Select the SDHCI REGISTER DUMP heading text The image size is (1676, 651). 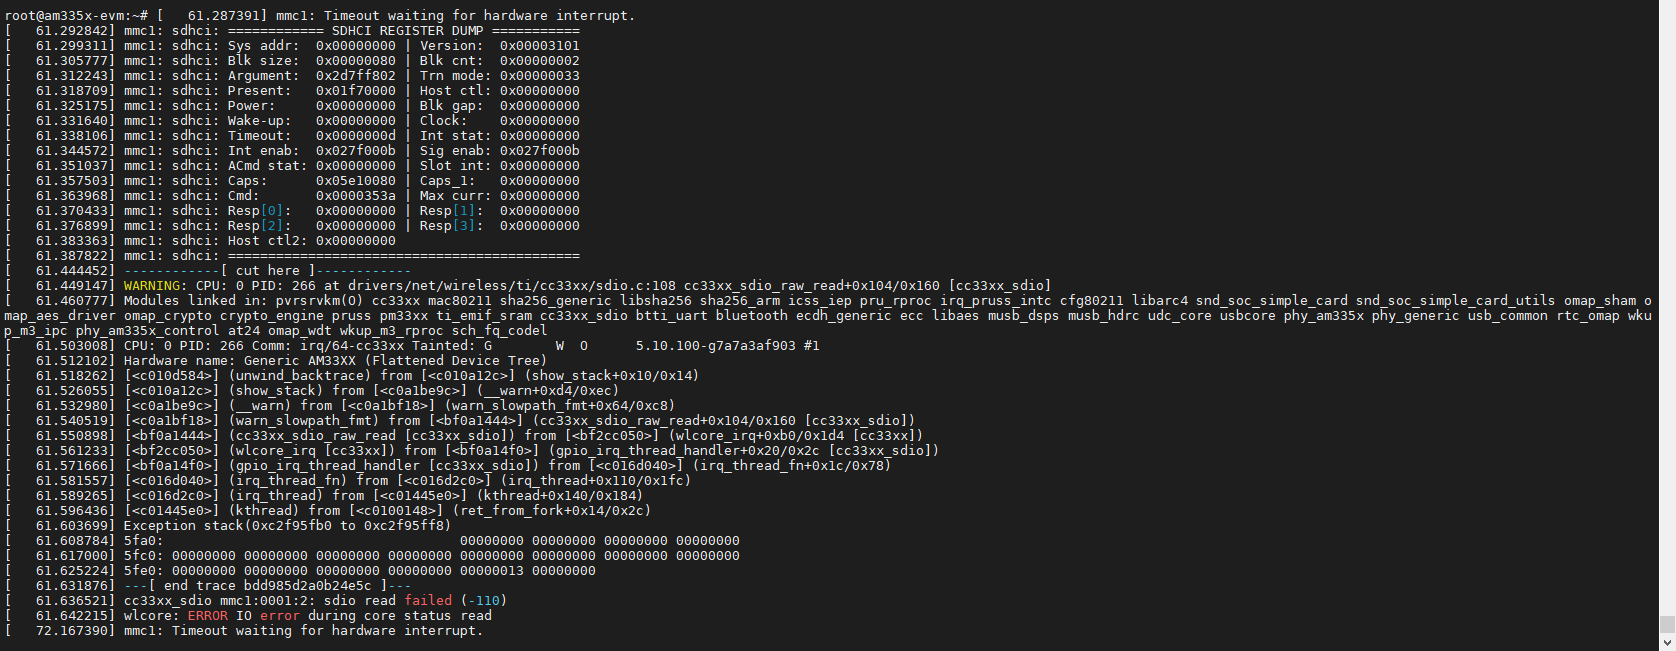[407, 31]
